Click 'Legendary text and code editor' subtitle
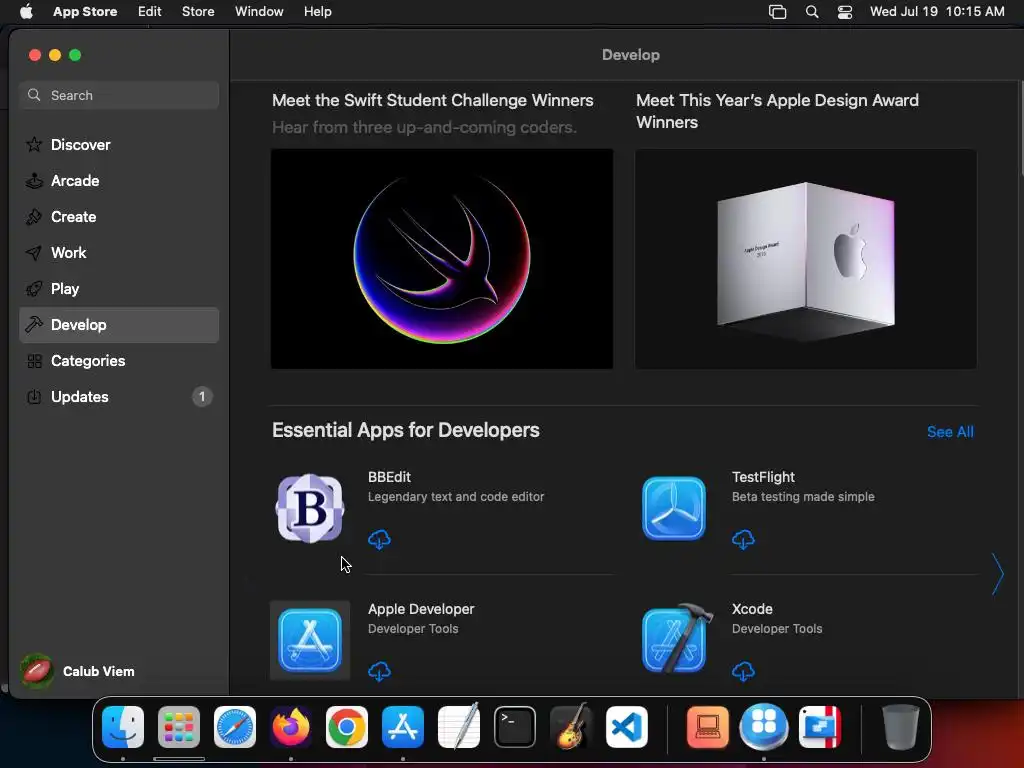 456,496
